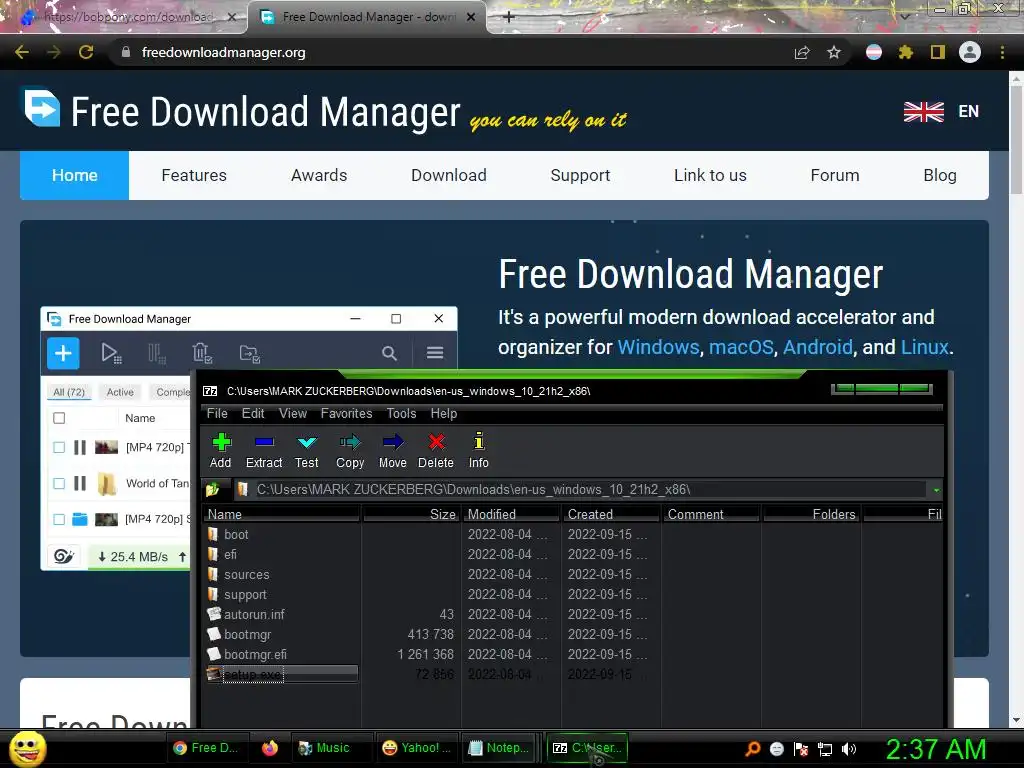This screenshot has height=768, width=1024.
Task: Open the Awards page
Action: pos(319,175)
